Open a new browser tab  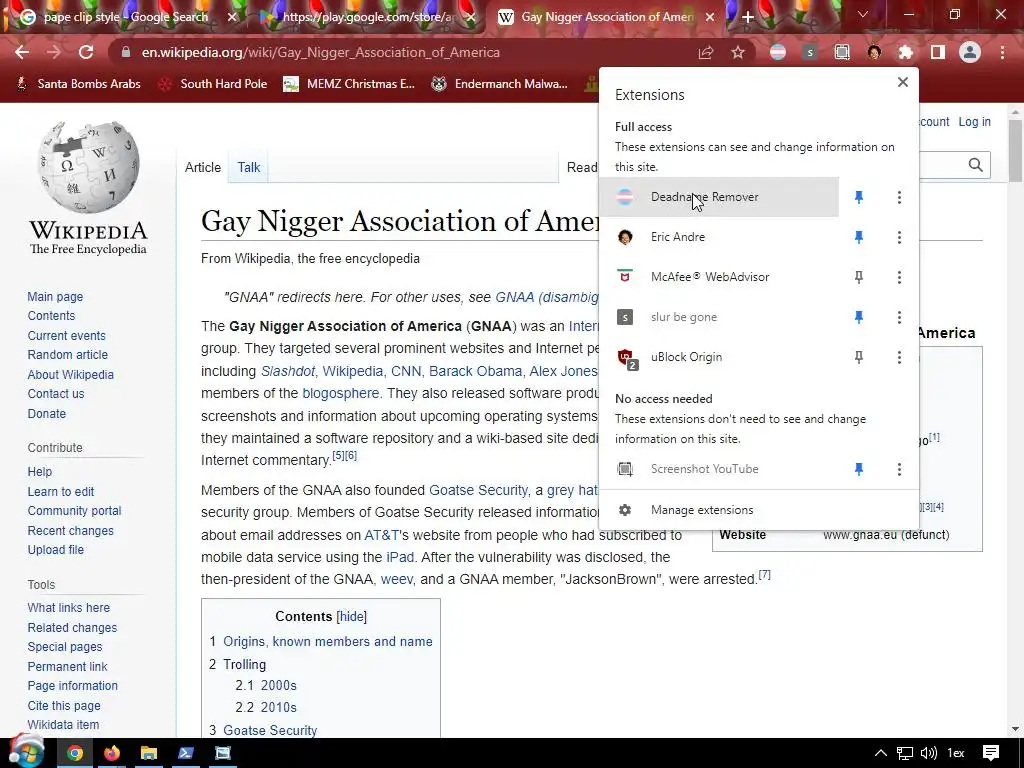point(748,18)
